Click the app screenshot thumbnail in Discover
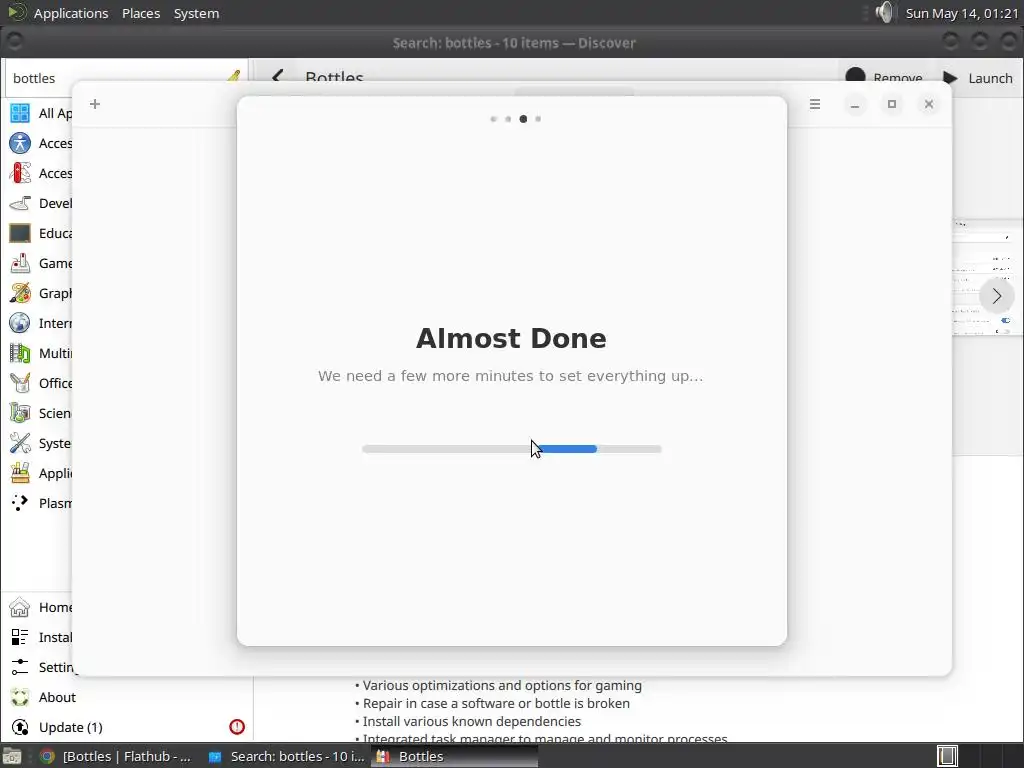 [x=988, y=278]
